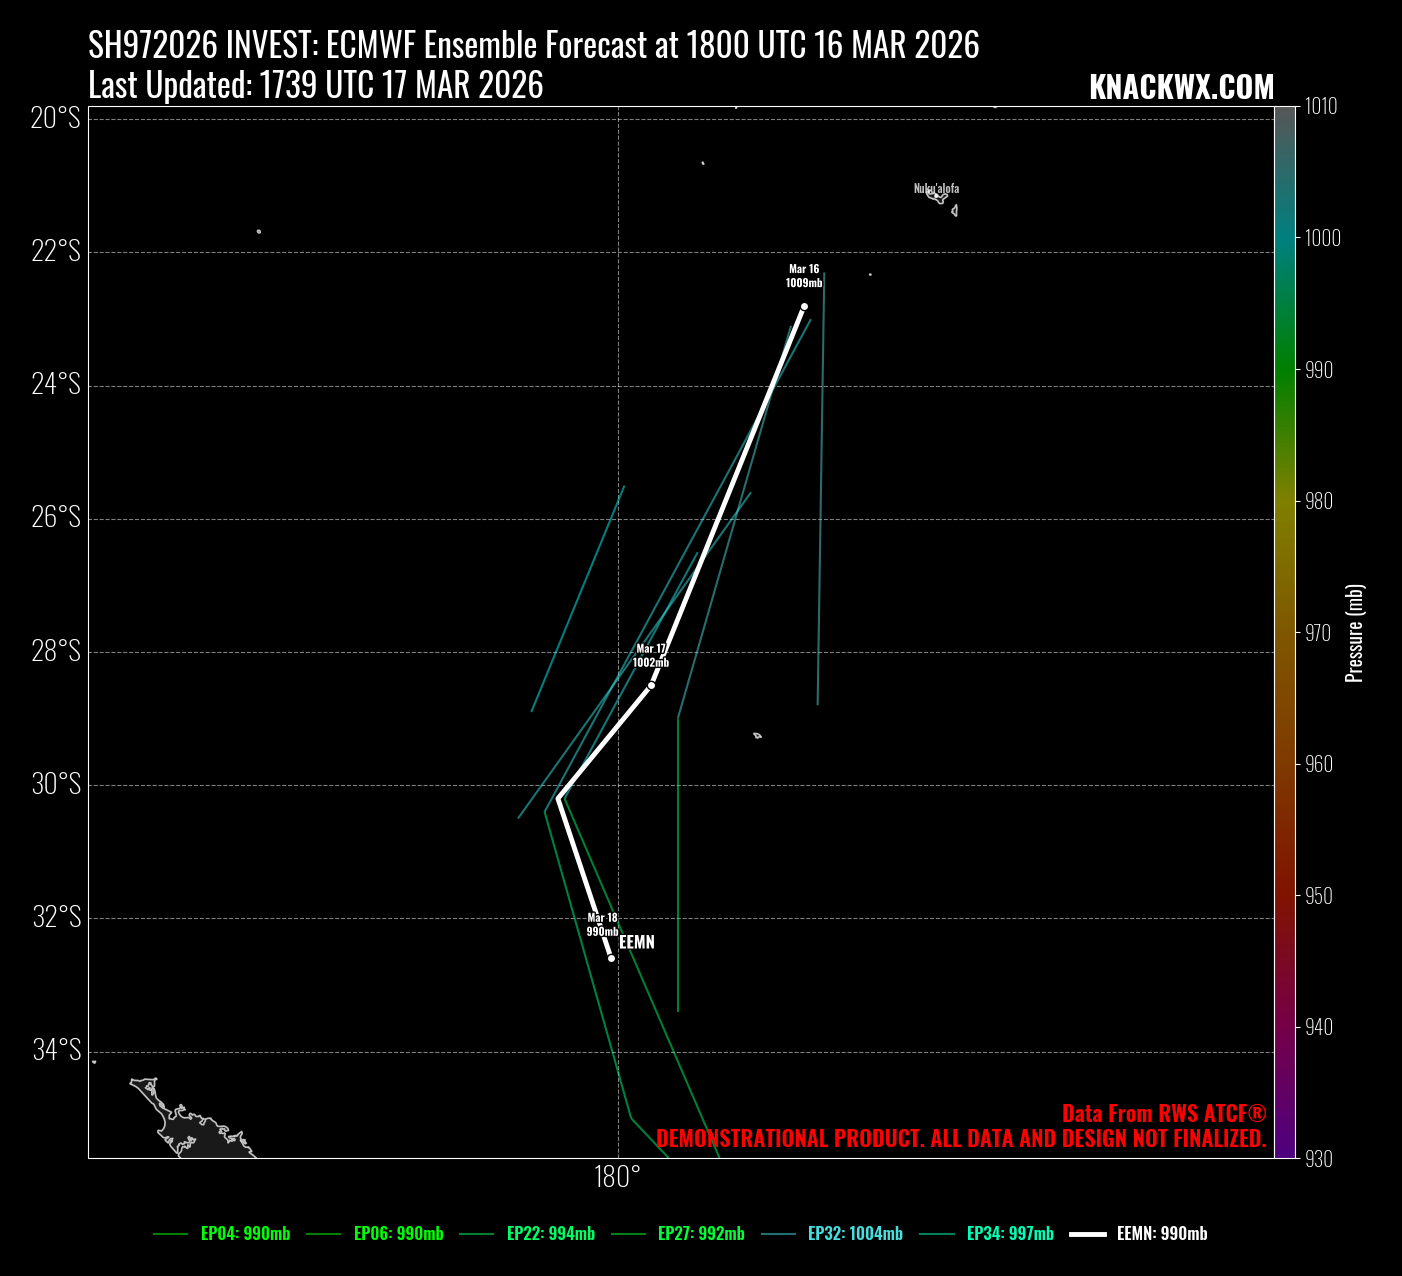Click the 970 tick on pressure colorbar
Screen dimensions: 1402x1276
tap(1318, 633)
